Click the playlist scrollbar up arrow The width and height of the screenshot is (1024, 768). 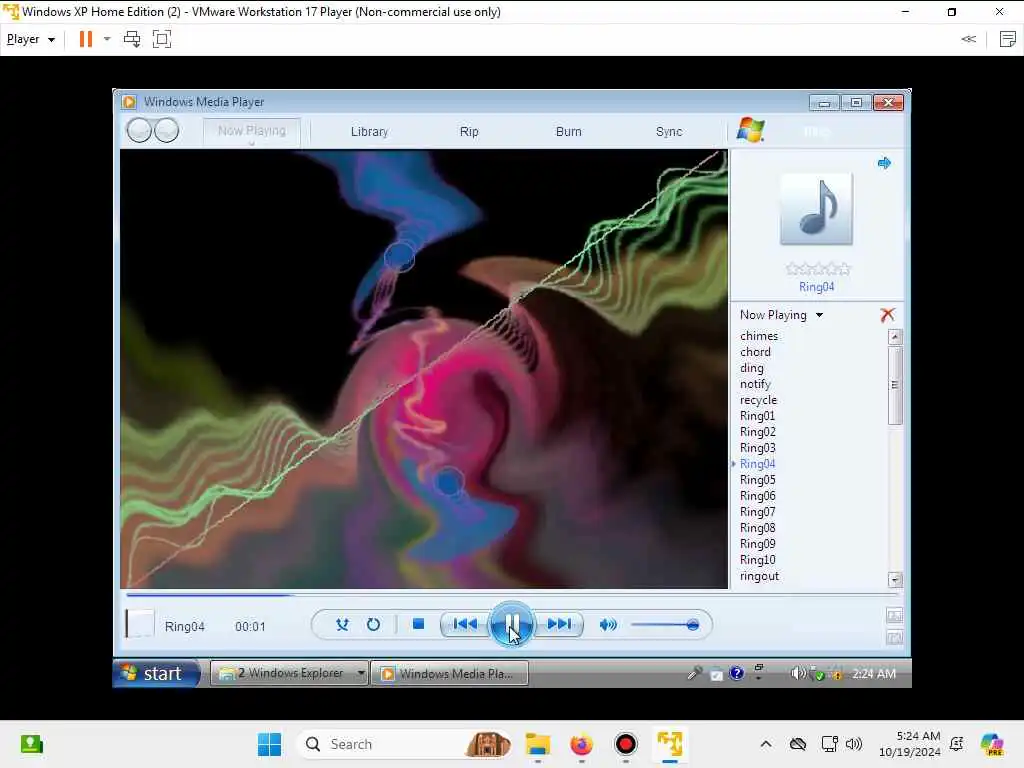click(x=895, y=337)
